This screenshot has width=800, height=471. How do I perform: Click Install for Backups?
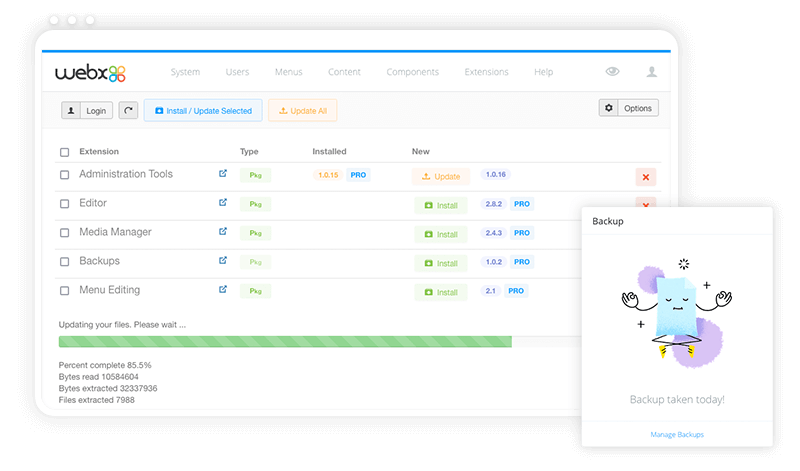pos(441,263)
